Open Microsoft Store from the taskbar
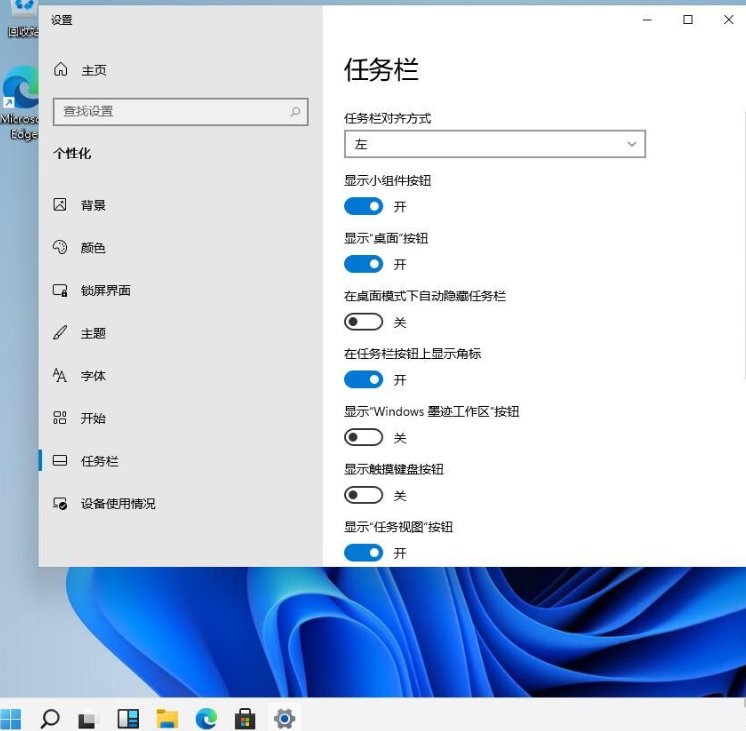The image size is (746, 731). point(245,718)
